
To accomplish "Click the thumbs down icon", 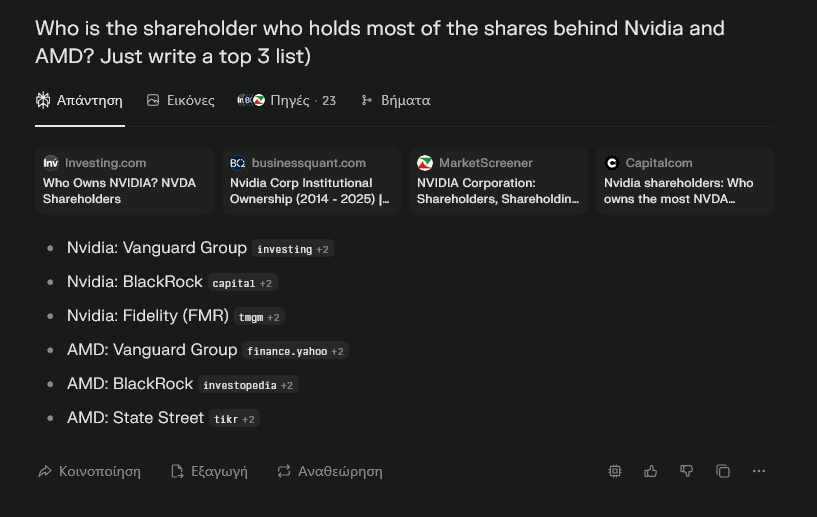I will tap(687, 471).
